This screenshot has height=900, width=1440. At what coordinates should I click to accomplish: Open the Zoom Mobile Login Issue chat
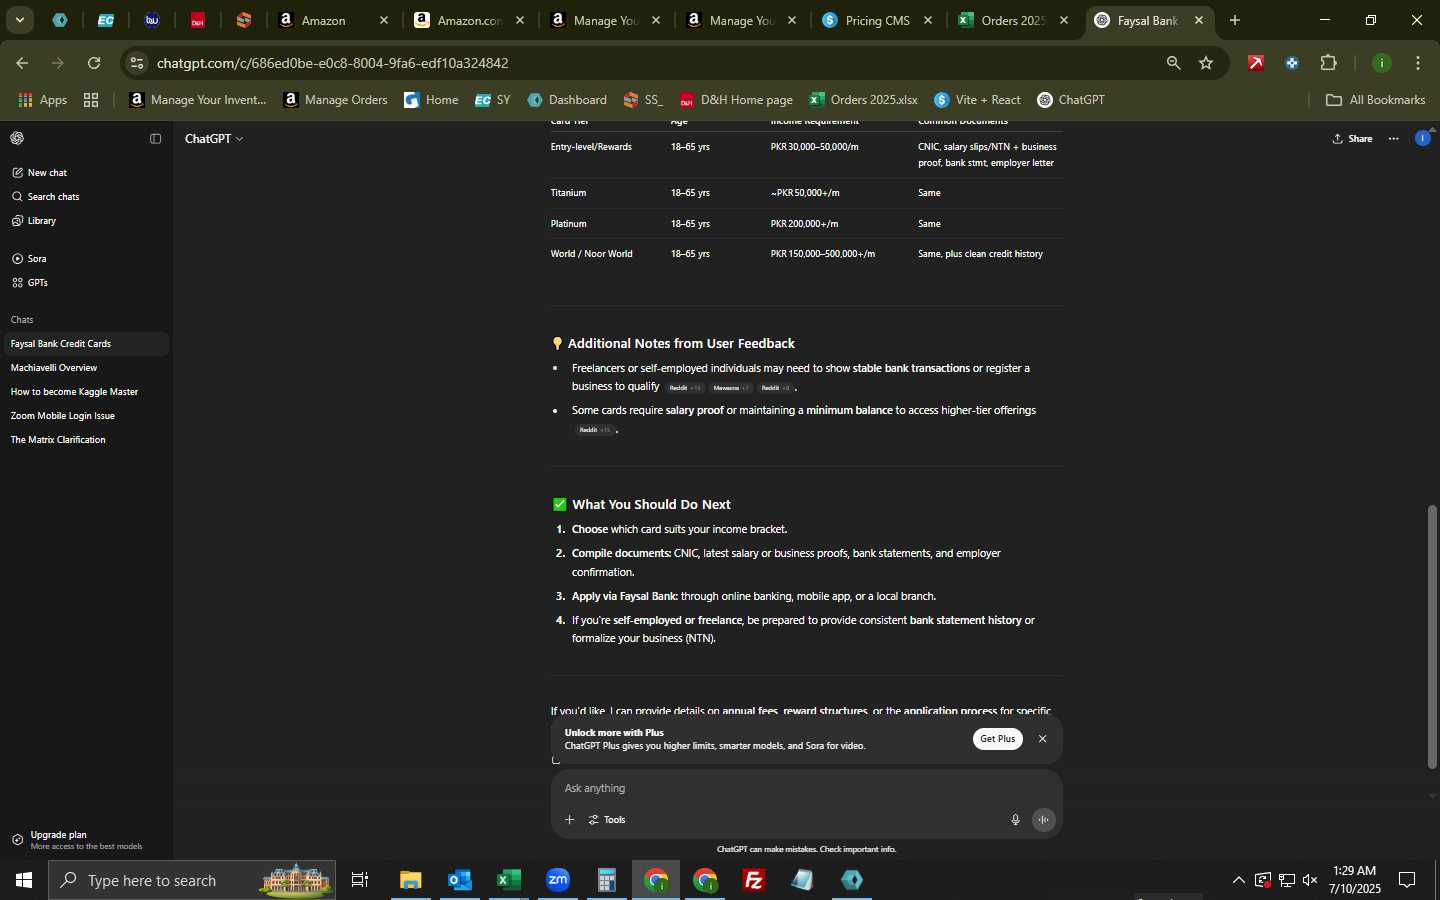pos(85,416)
